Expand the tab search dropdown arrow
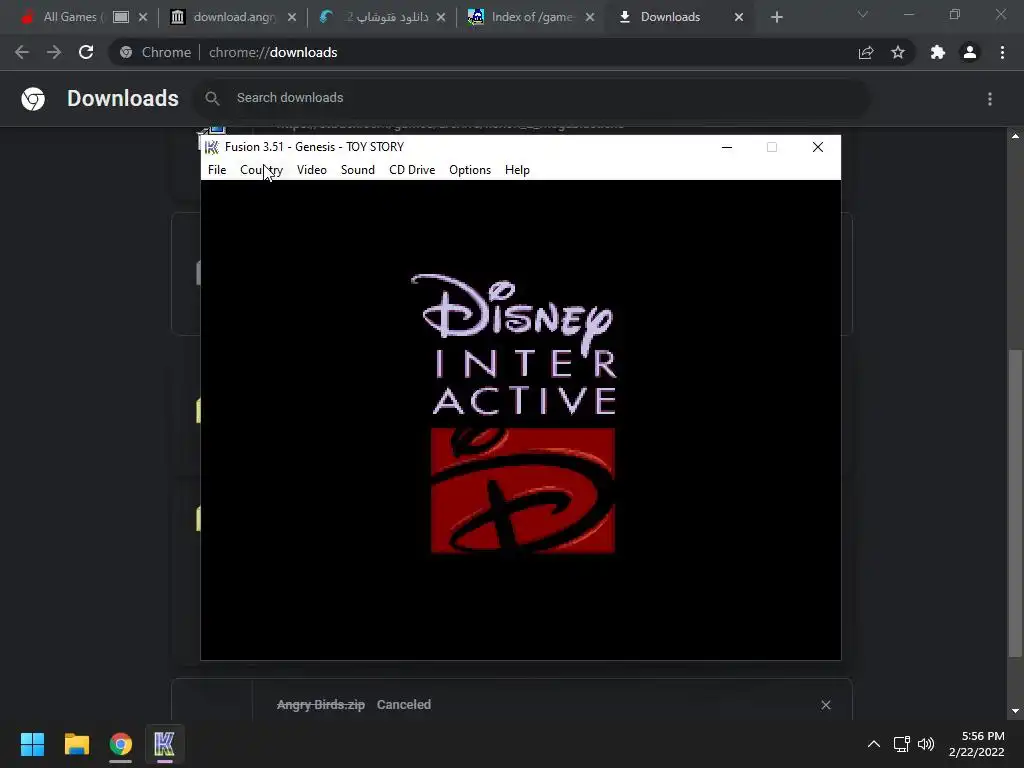 click(x=863, y=14)
